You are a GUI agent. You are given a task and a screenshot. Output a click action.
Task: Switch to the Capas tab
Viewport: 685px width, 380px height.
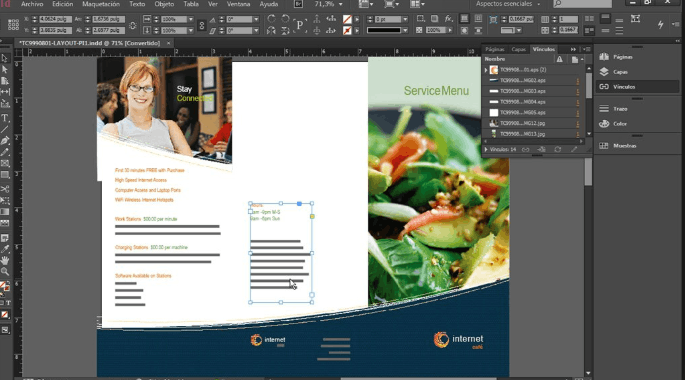519,49
